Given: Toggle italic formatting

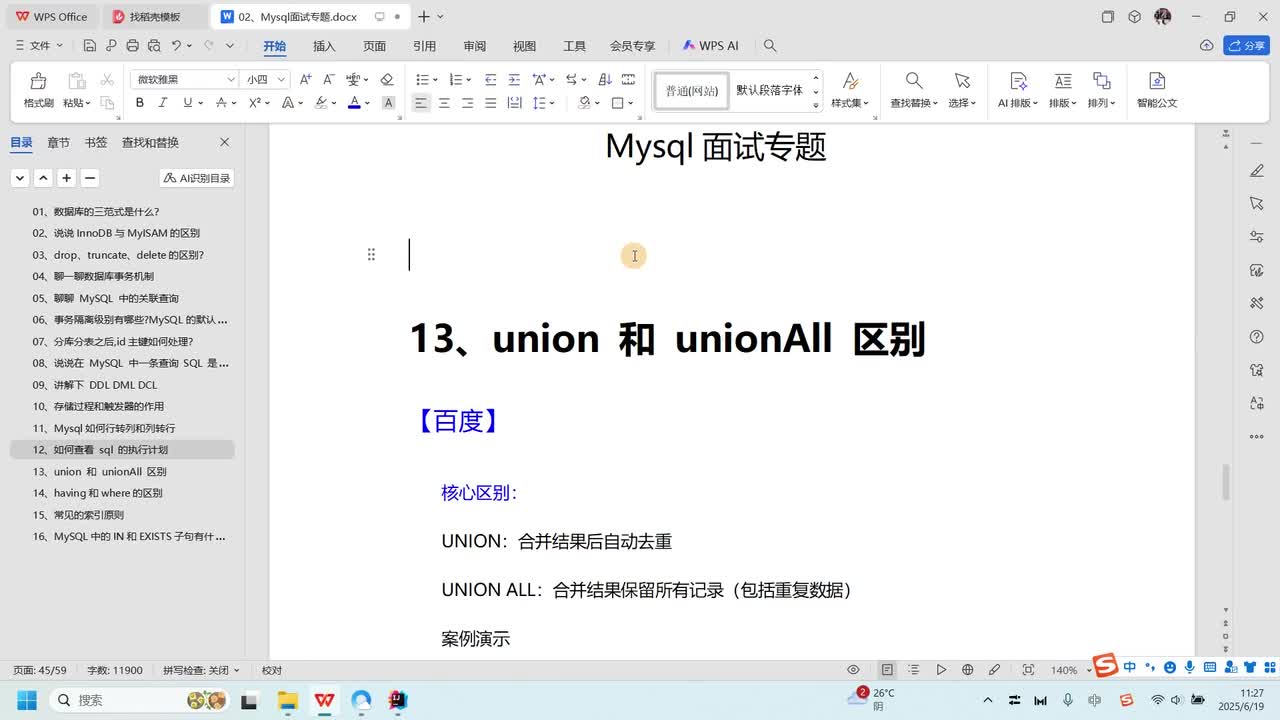Looking at the screenshot, I should pos(163,103).
